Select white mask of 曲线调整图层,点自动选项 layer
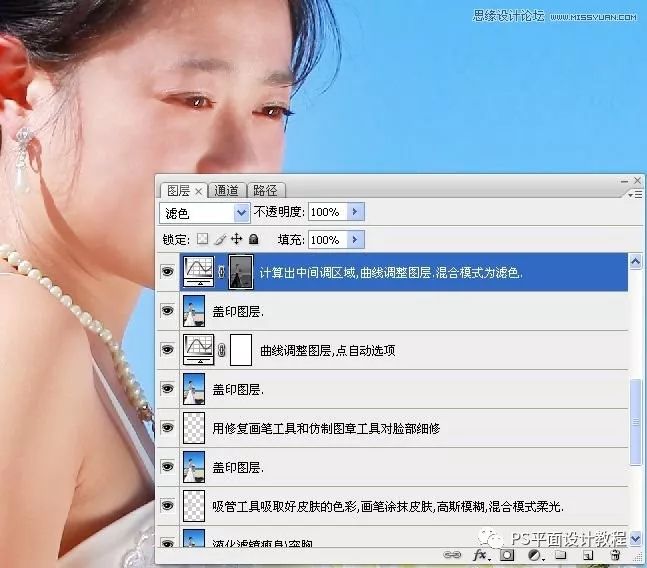647x568 pixels. coord(241,350)
